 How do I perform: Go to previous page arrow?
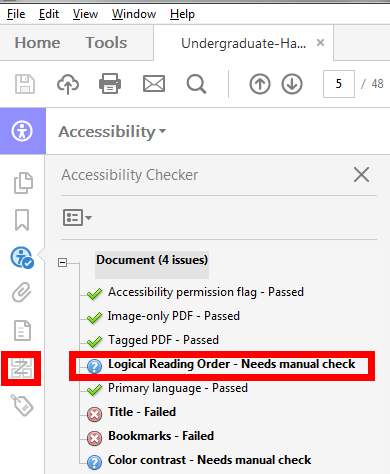[260, 84]
